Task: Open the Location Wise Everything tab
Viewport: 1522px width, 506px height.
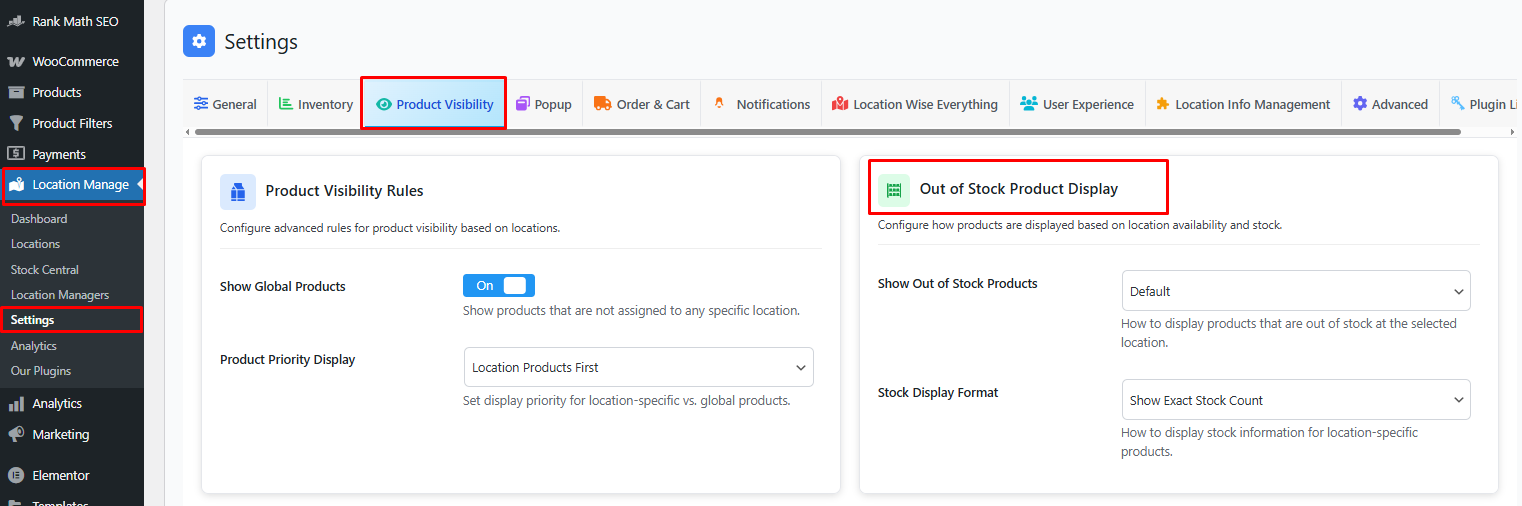Action: coord(915,104)
